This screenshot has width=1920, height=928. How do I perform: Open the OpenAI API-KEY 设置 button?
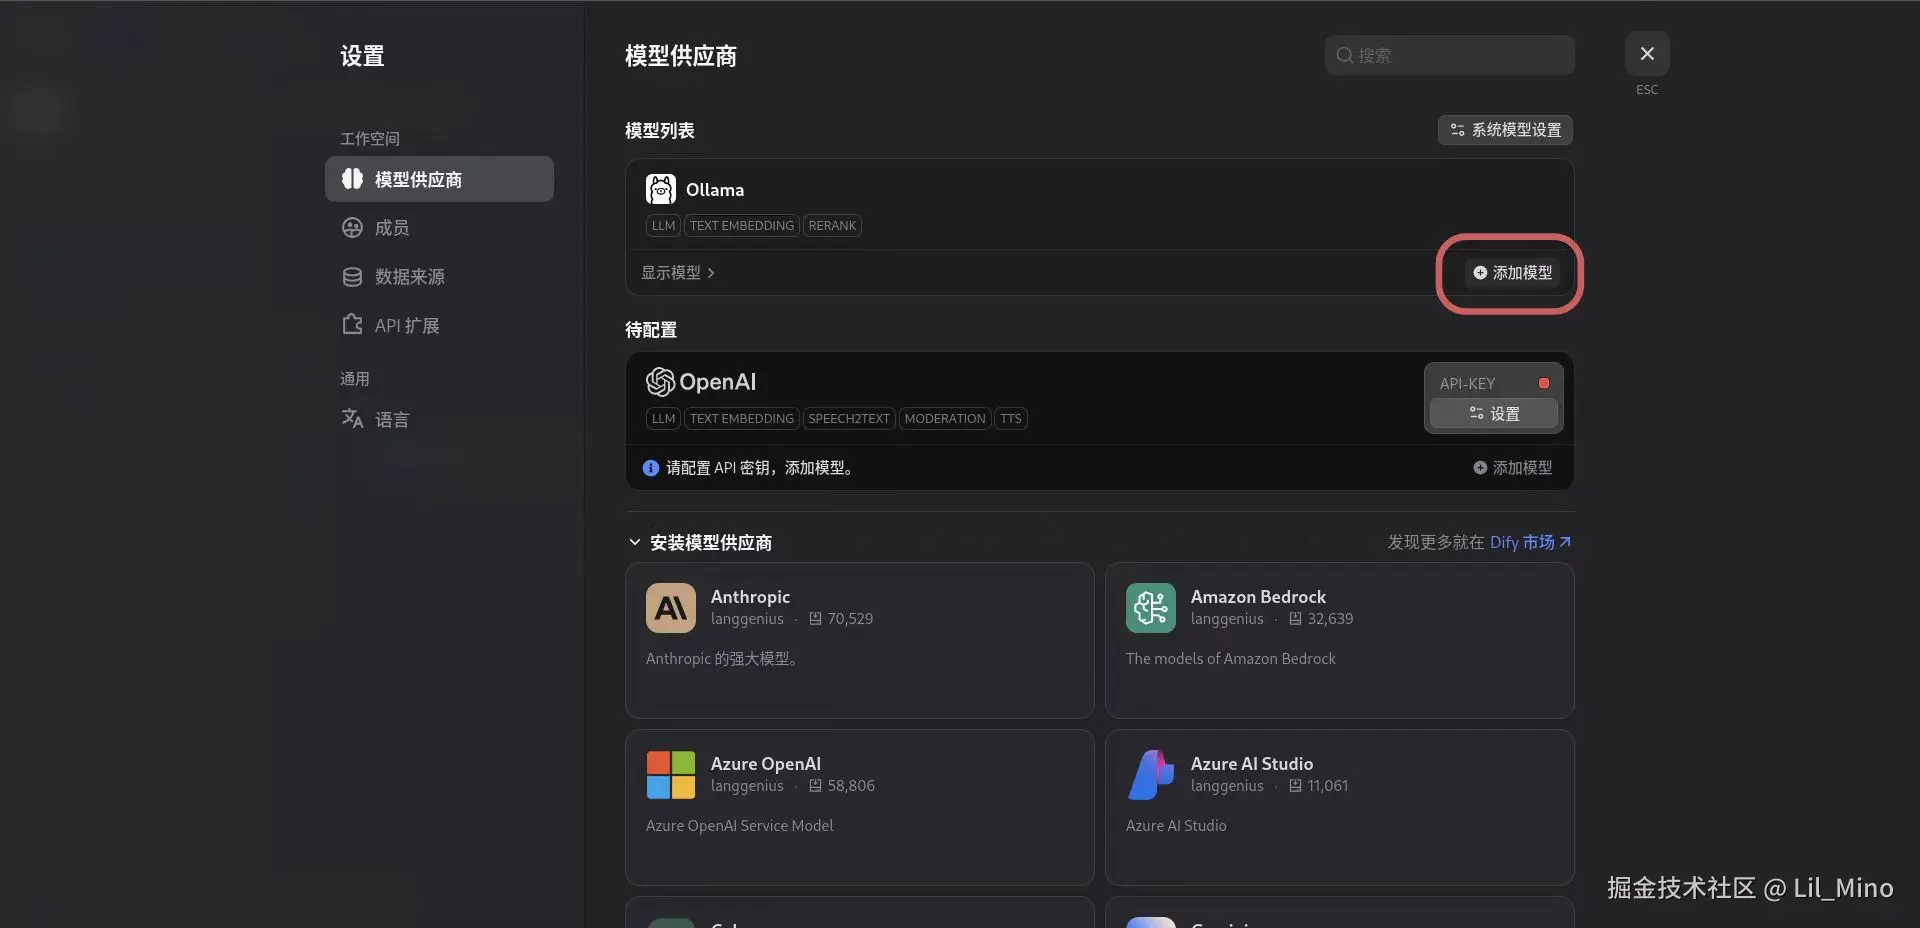click(x=1494, y=414)
